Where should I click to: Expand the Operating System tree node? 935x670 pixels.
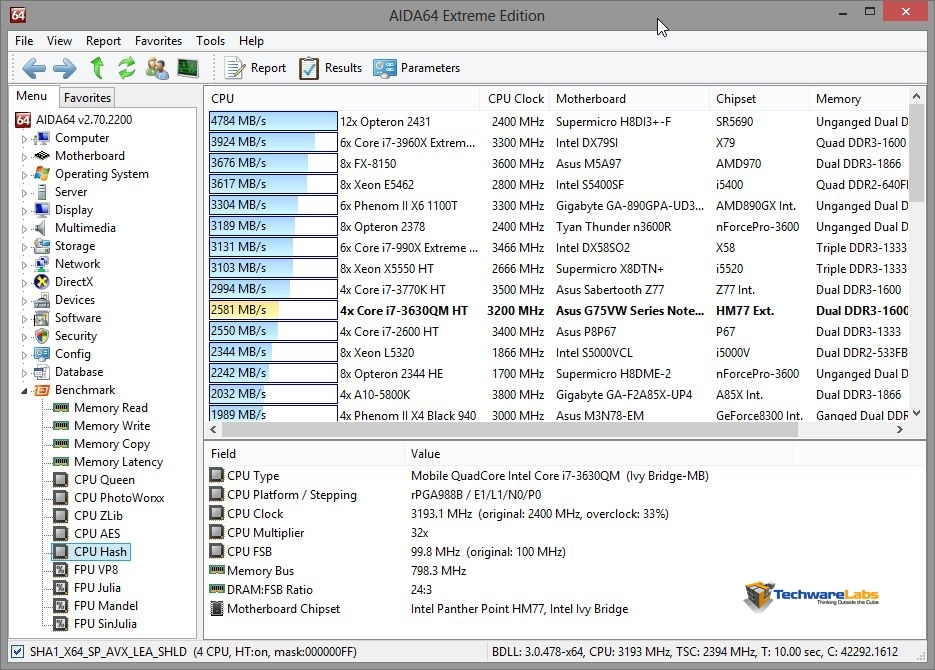24,175
